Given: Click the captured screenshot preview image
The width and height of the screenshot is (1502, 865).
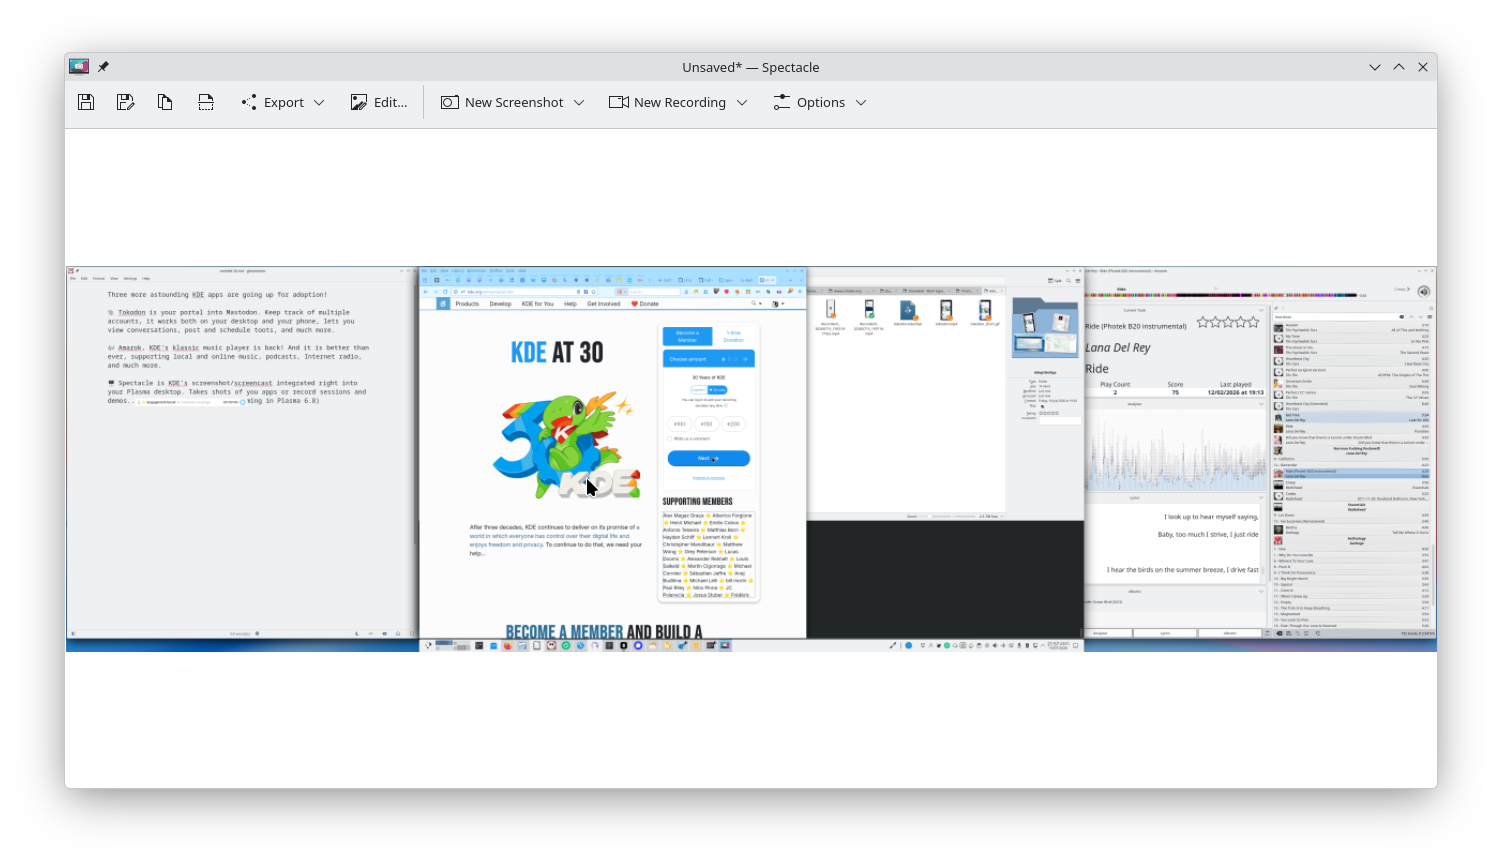Looking at the screenshot, I should [751, 459].
